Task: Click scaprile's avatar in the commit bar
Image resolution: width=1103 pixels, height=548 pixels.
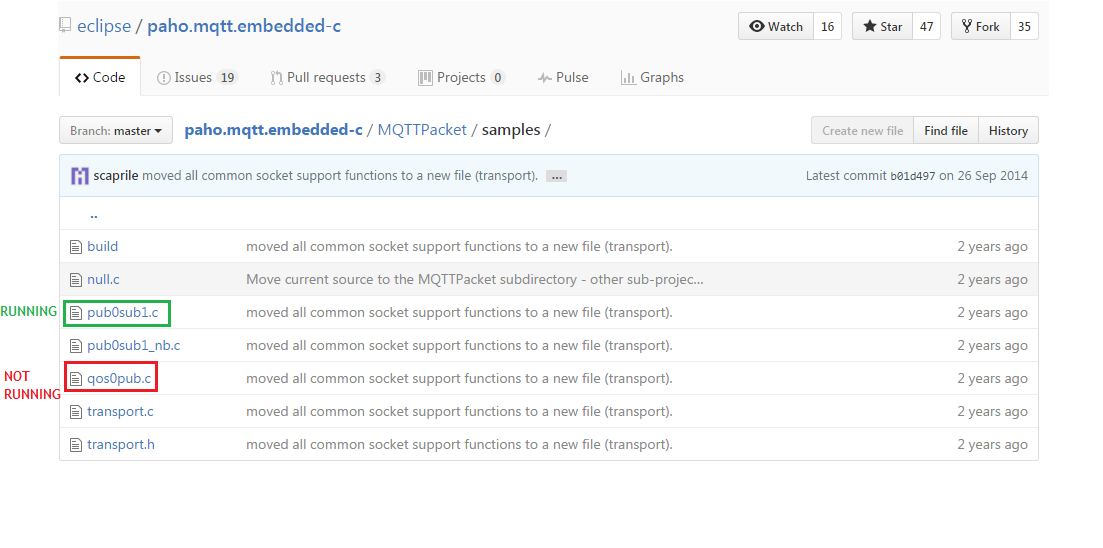Action: [x=80, y=176]
